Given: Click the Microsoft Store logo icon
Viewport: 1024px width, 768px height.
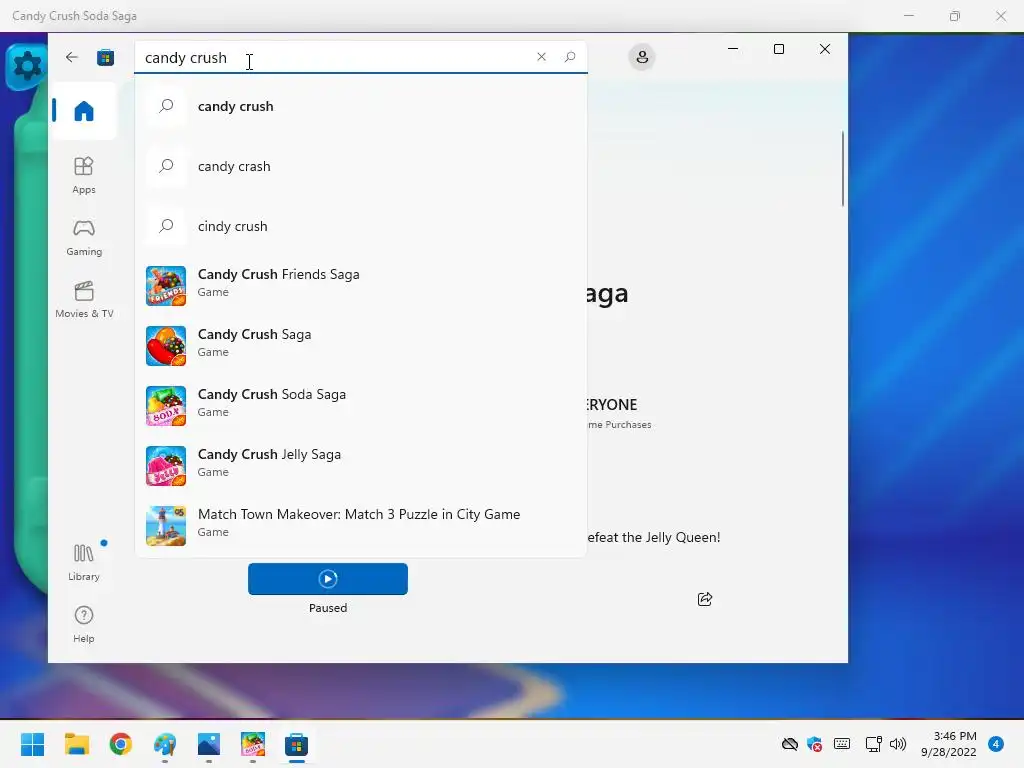Looking at the screenshot, I should pyautogui.click(x=105, y=57).
